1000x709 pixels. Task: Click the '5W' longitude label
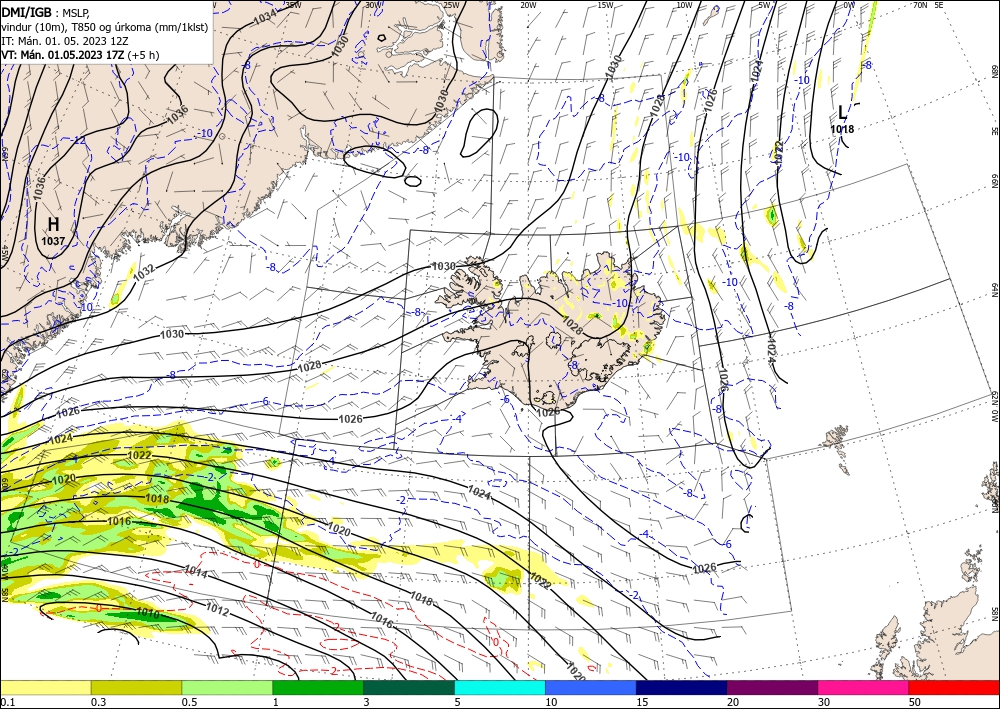(x=765, y=5)
